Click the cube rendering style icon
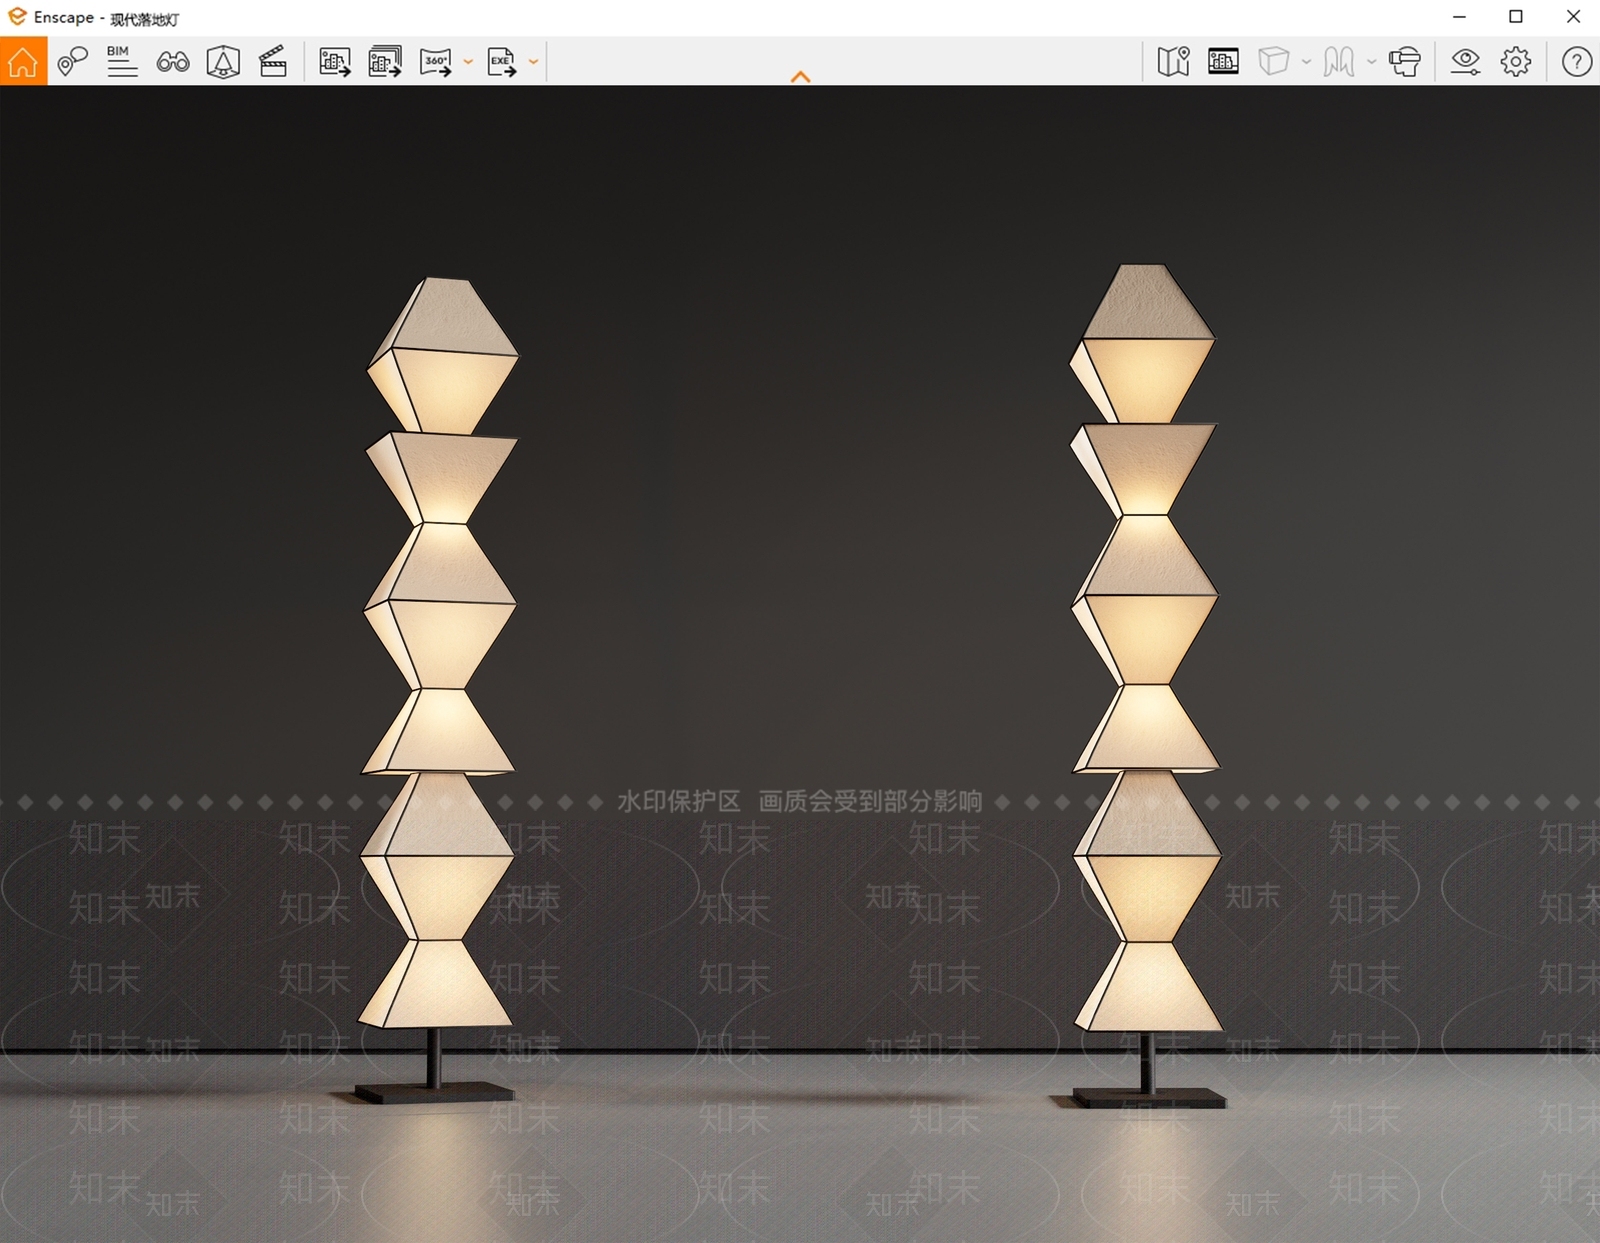The width and height of the screenshot is (1600, 1243). (1274, 61)
